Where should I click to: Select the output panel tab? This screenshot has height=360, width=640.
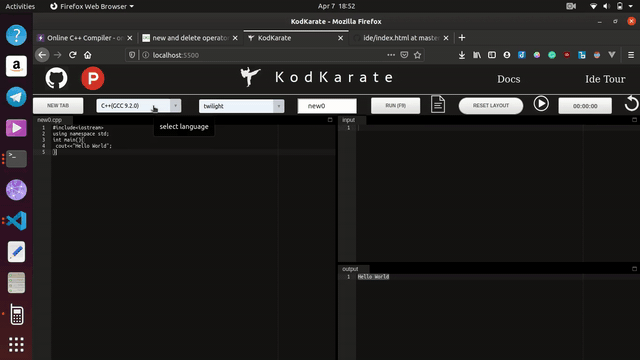(350, 269)
